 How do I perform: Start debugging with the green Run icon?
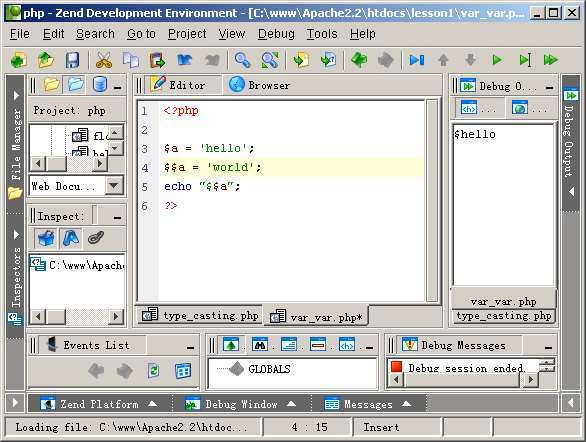(497, 60)
